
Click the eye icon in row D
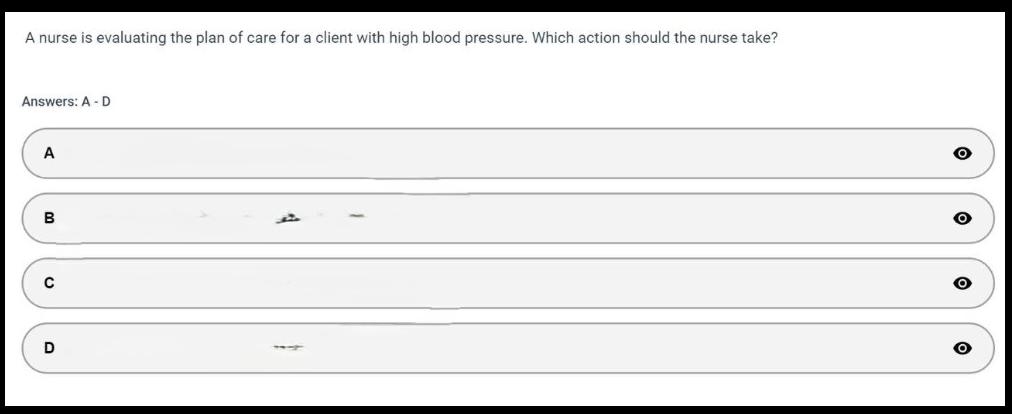tap(962, 348)
